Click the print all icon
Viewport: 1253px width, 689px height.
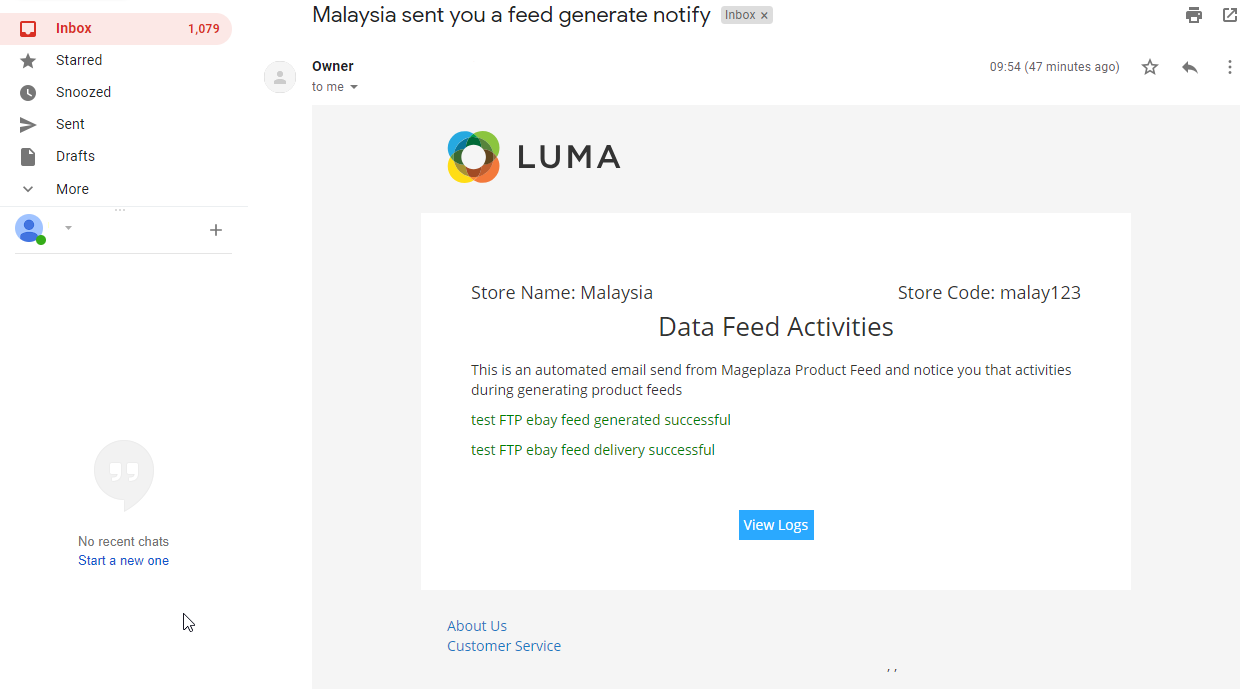(1193, 15)
